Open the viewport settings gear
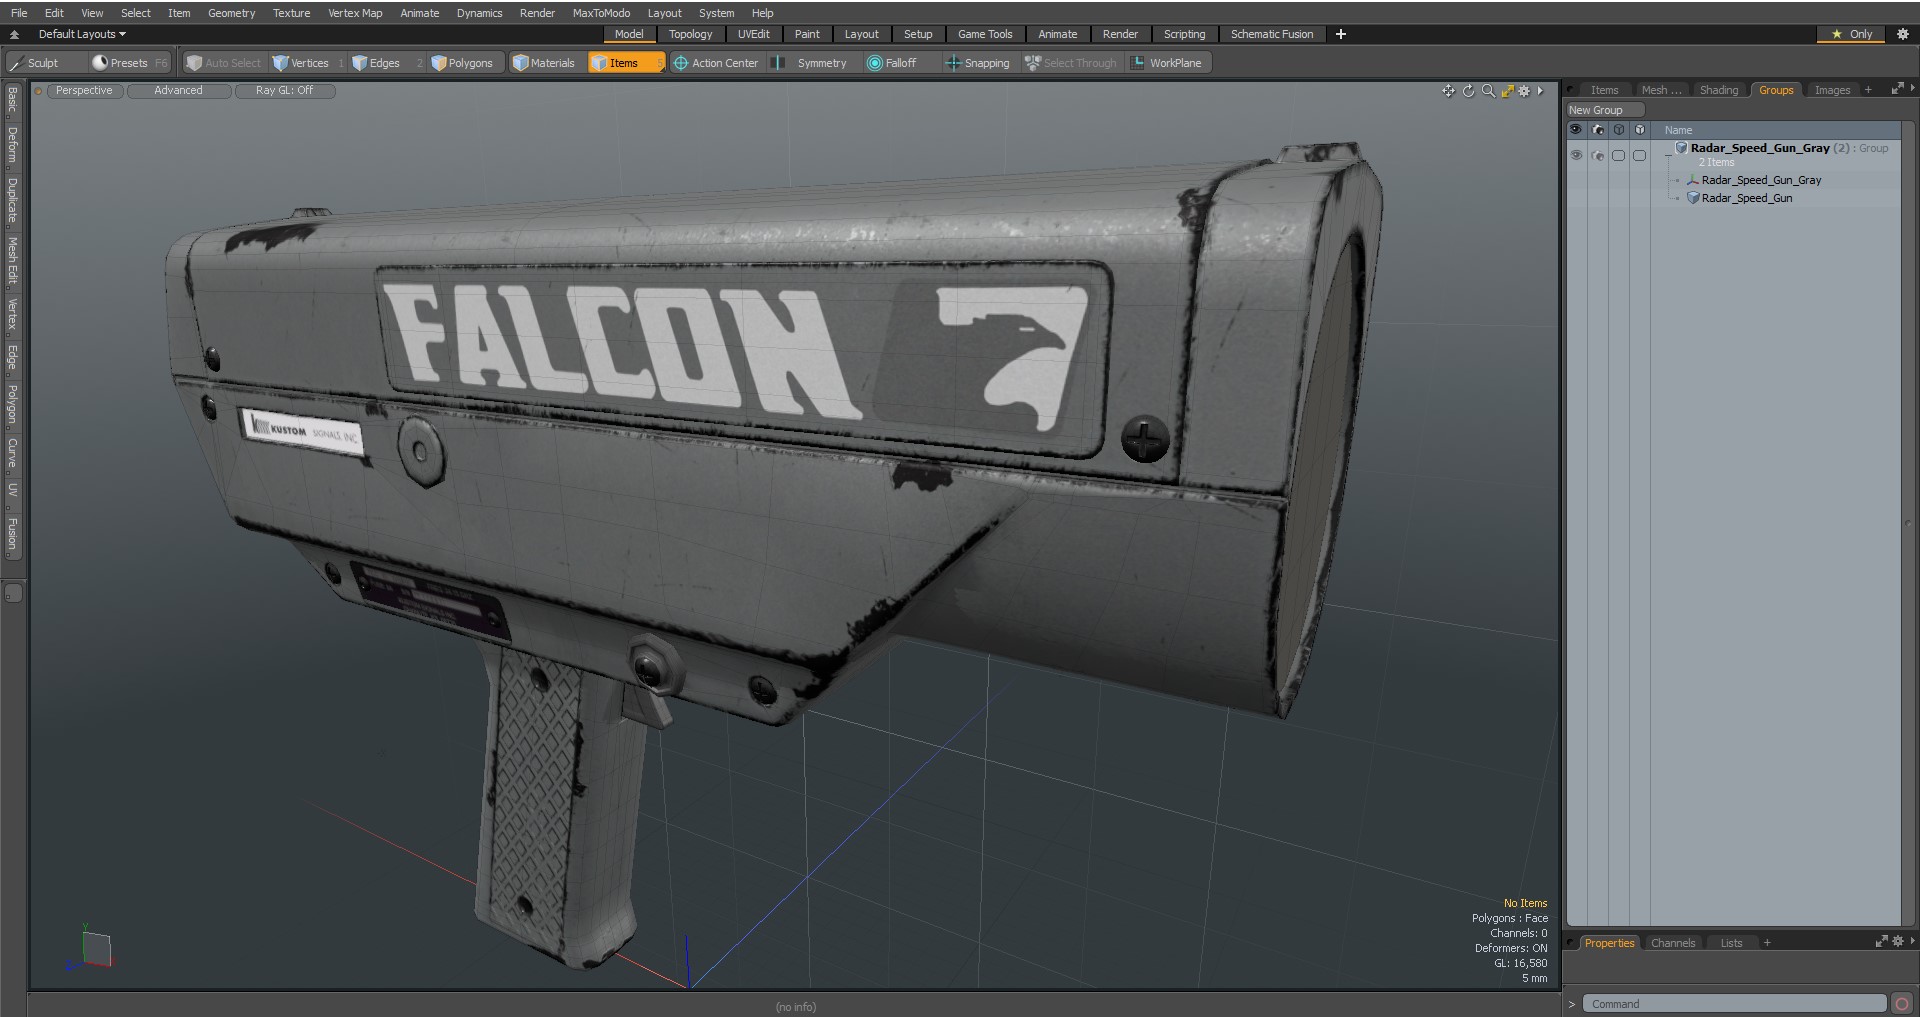 tap(1524, 91)
